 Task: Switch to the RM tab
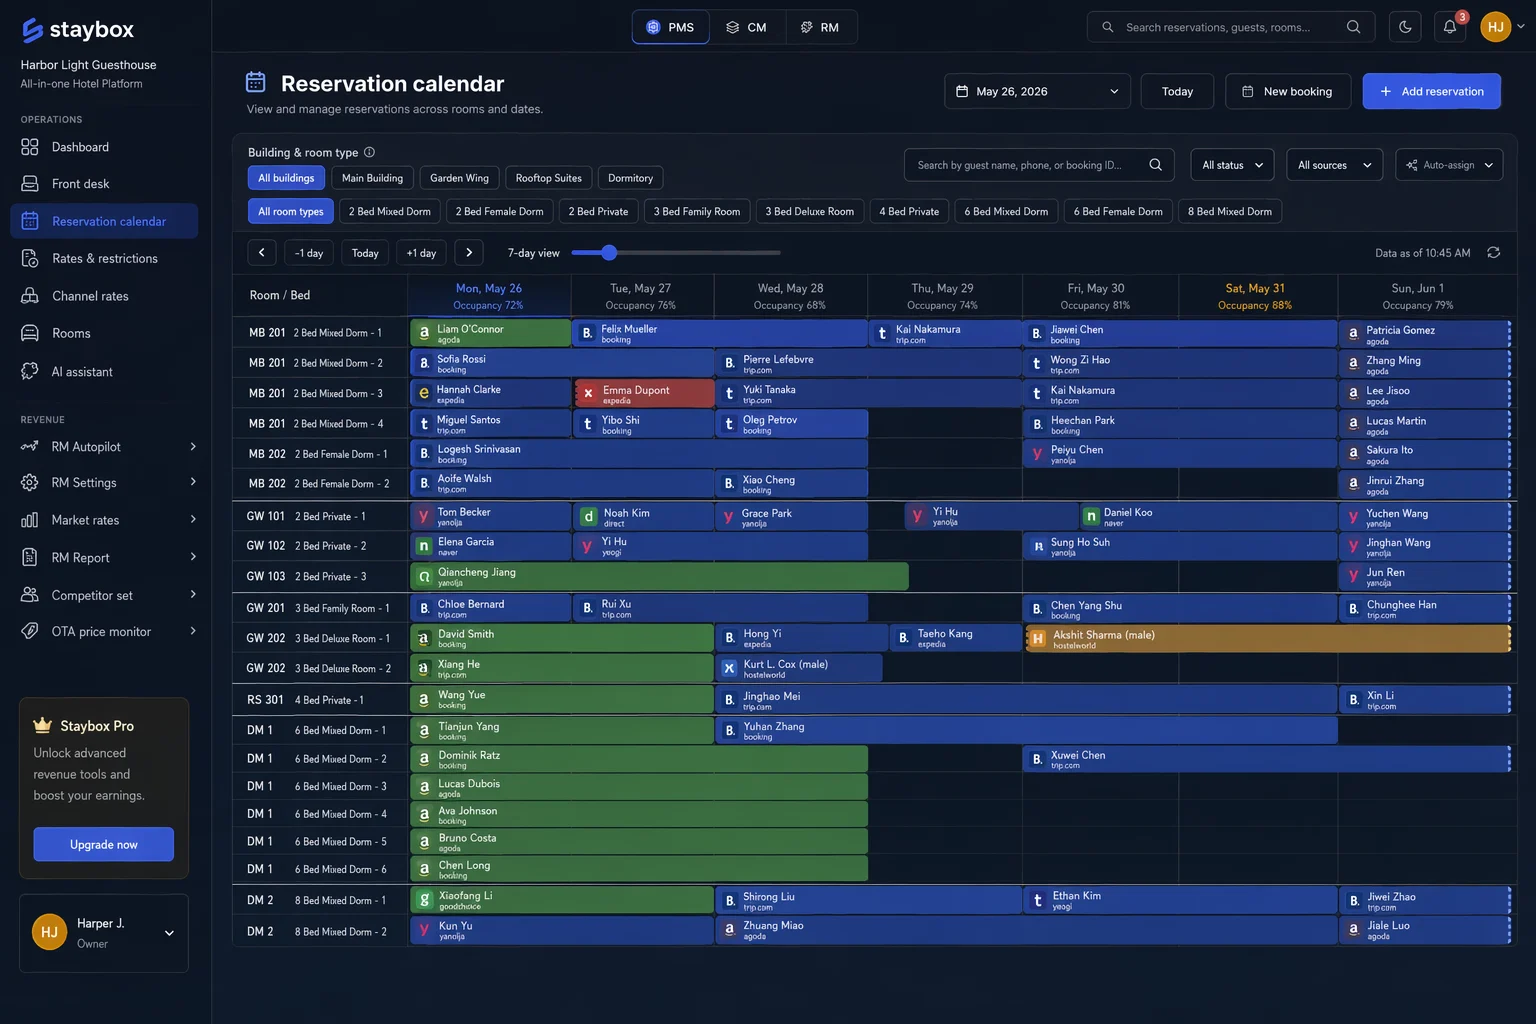point(820,27)
